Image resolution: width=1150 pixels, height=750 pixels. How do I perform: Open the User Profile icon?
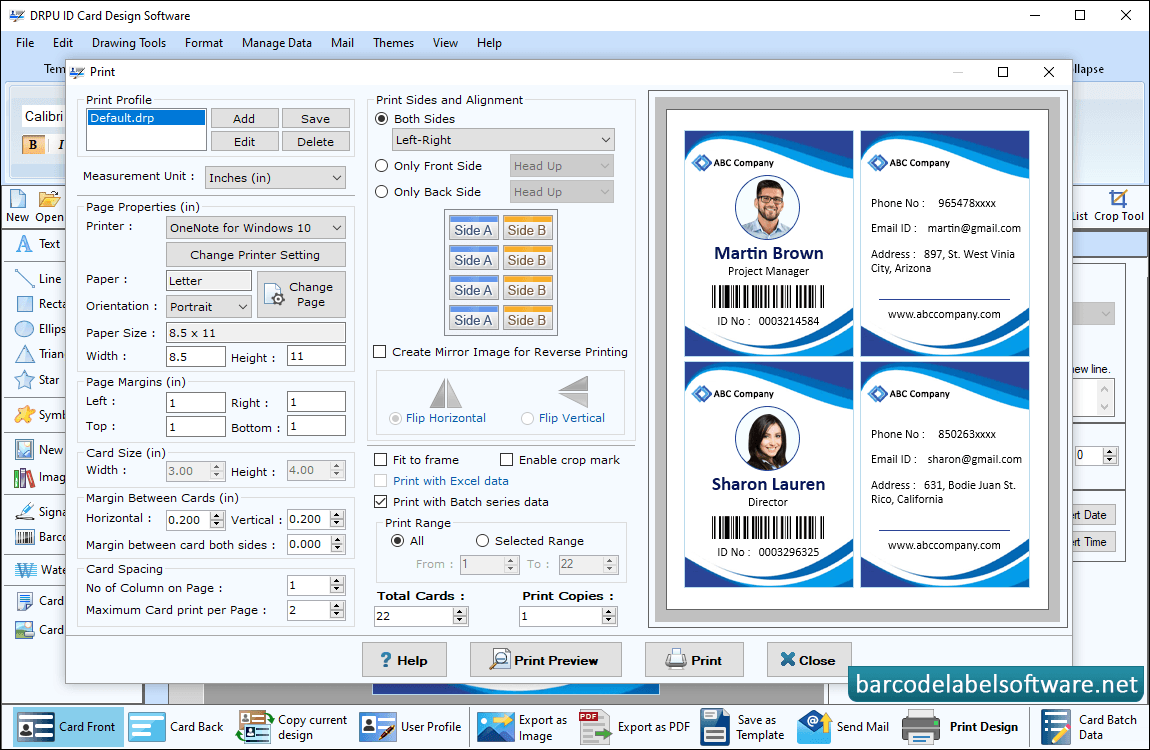click(x=377, y=727)
